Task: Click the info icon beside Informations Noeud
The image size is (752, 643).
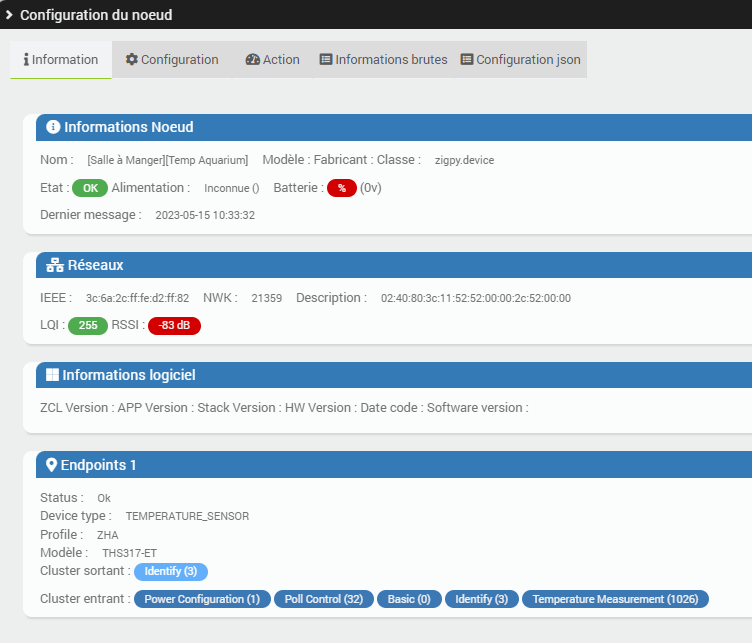Action: (53, 127)
